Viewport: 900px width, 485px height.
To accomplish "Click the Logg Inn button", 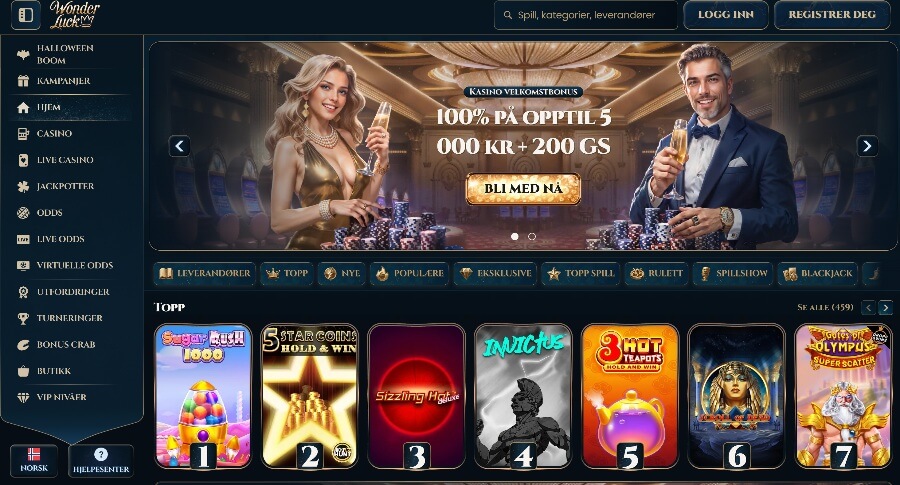I will [726, 15].
